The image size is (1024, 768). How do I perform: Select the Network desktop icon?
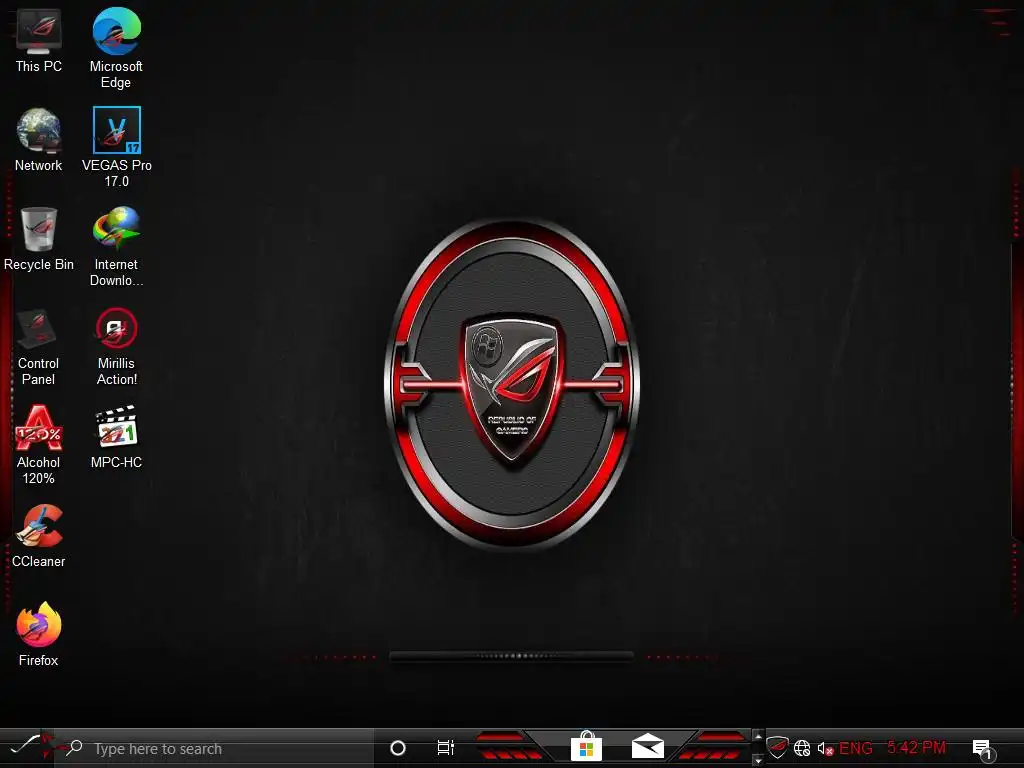(x=39, y=140)
